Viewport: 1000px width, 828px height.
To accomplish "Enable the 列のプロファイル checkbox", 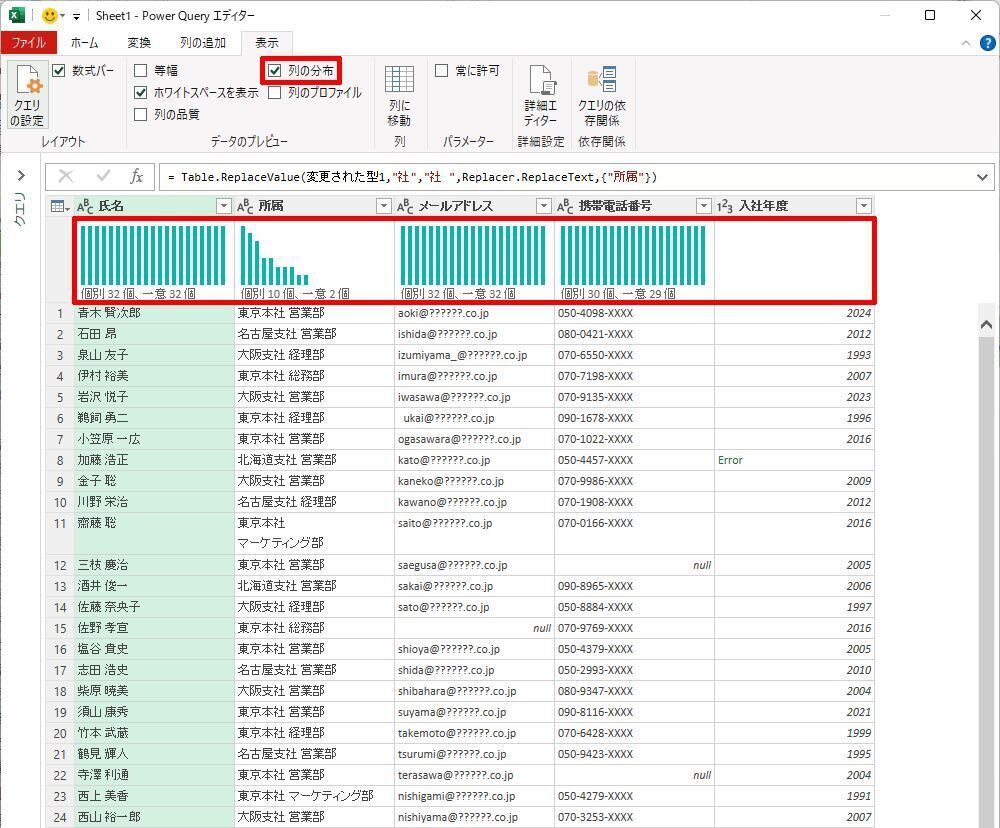I will click(275, 92).
